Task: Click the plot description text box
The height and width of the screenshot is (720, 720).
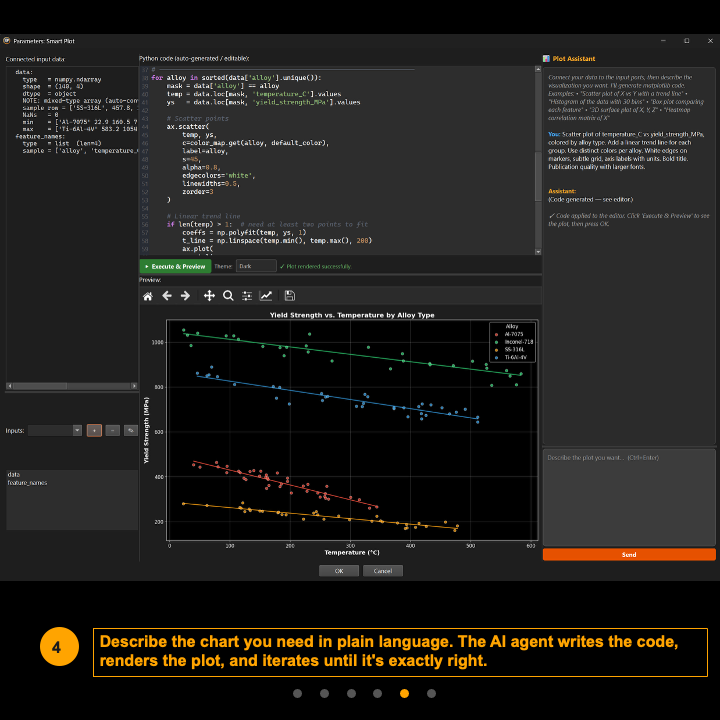Action: pyautogui.click(x=629, y=496)
